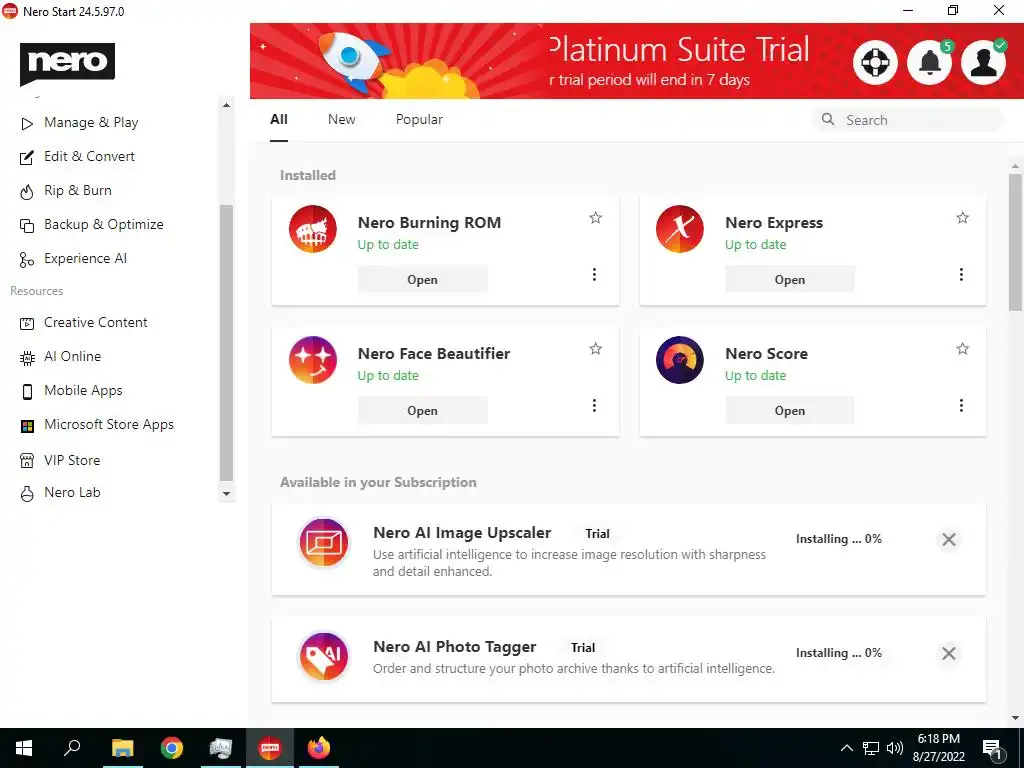Click Image Upscaler 'Installing ... 0%' status
The image size is (1024, 768).
[839, 539]
